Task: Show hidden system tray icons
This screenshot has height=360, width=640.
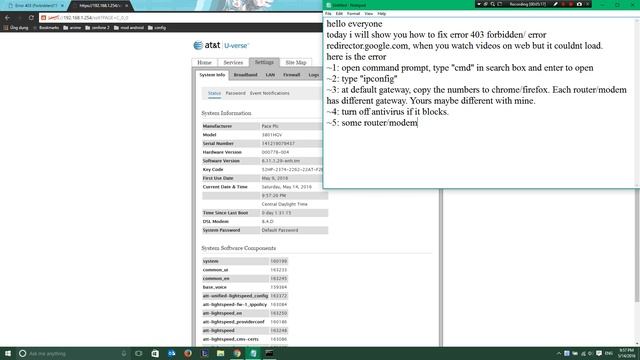Action: point(558,353)
